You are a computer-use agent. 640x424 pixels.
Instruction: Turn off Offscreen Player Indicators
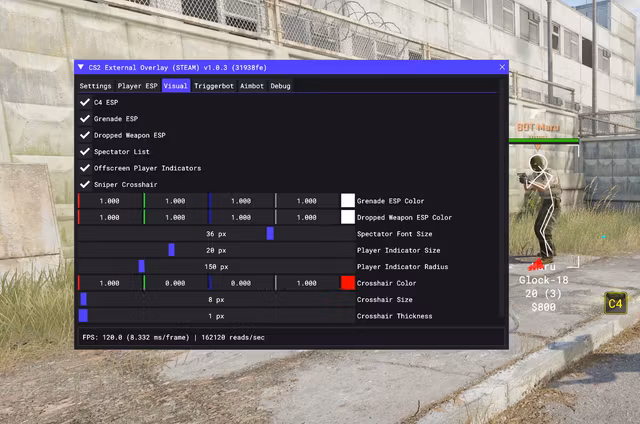point(85,168)
